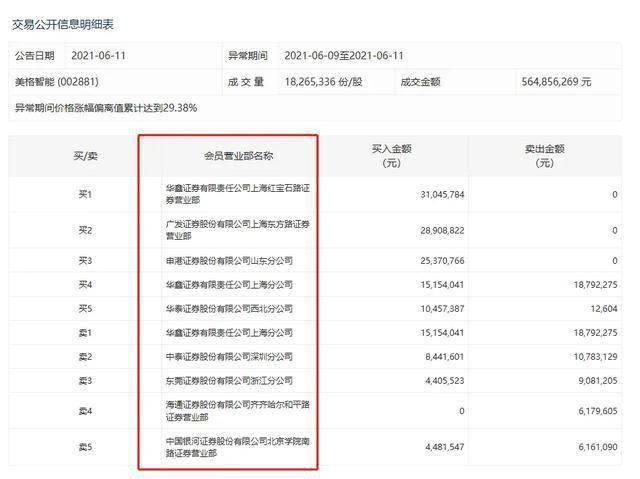Click the "成交量" label
The image size is (640, 479).
[246, 82]
